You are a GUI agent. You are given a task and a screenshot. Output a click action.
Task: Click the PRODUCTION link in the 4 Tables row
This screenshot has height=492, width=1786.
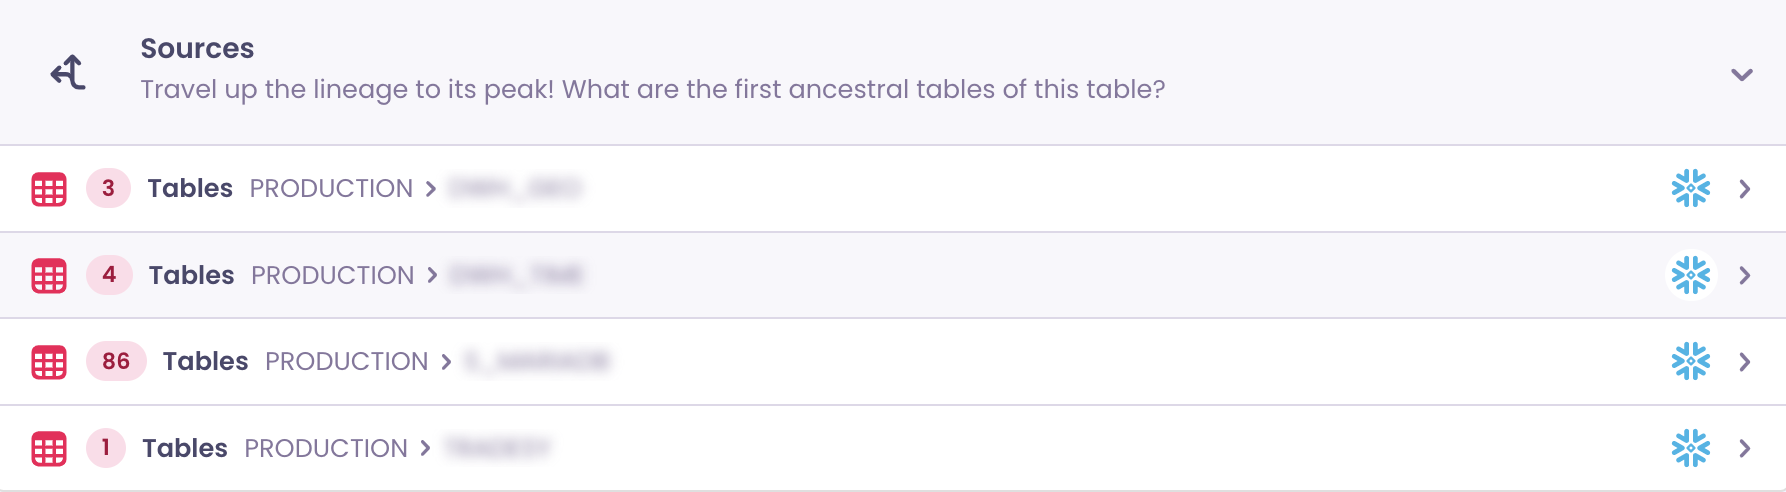(x=332, y=275)
